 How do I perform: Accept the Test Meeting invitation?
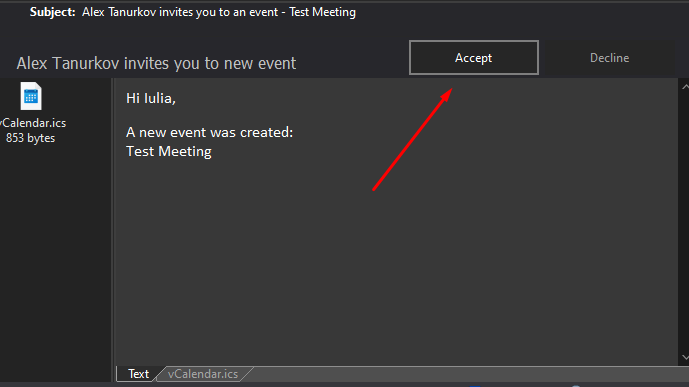pyautogui.click(x=474, y=58)
